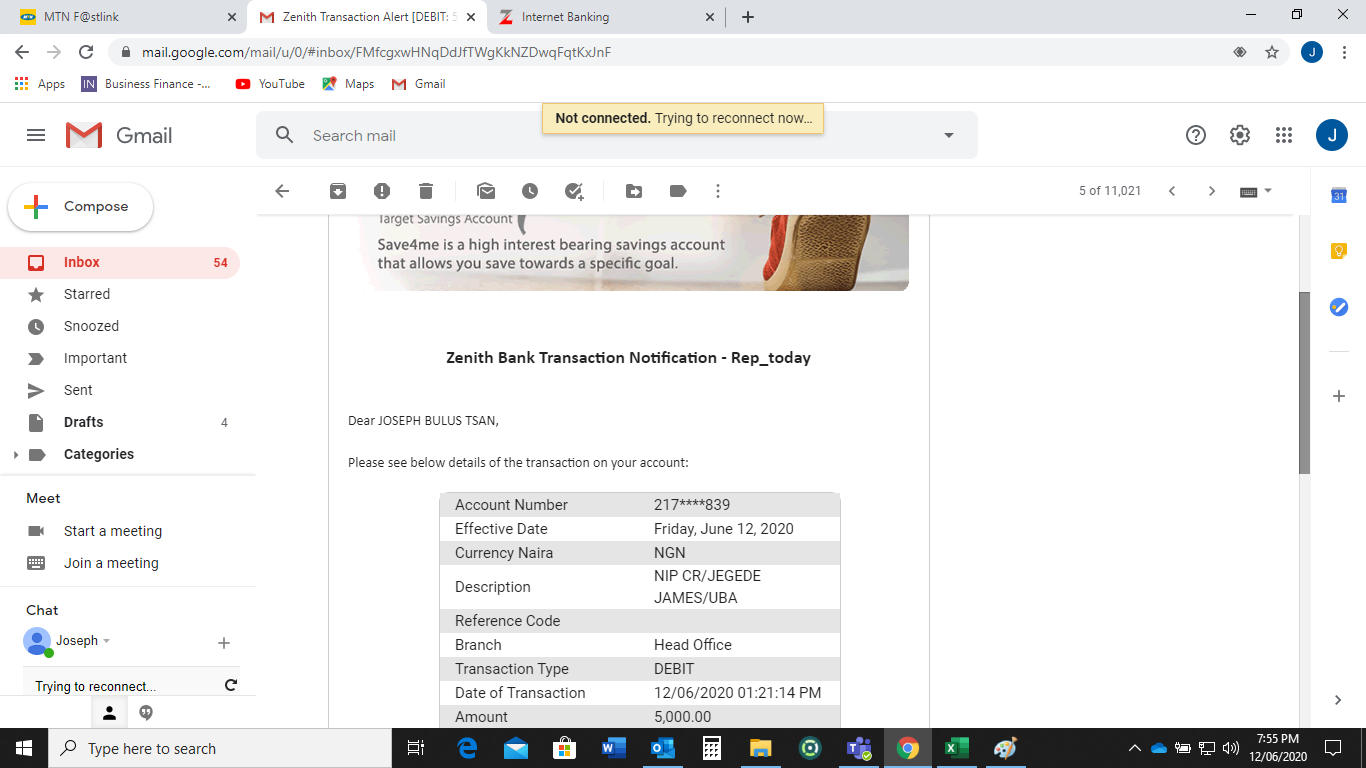Image resolution: width=1366 pixels, height=768 pixels.
Task: Archive this email
Action: [x=338, y=191]
